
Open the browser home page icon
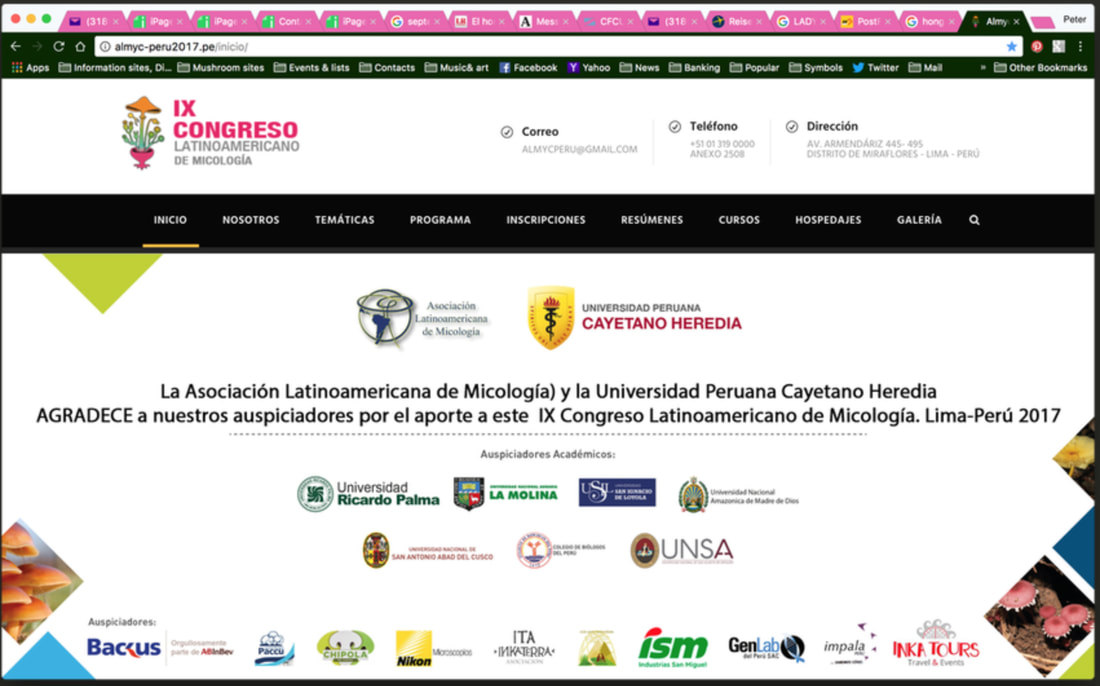[x=80, y=46]
